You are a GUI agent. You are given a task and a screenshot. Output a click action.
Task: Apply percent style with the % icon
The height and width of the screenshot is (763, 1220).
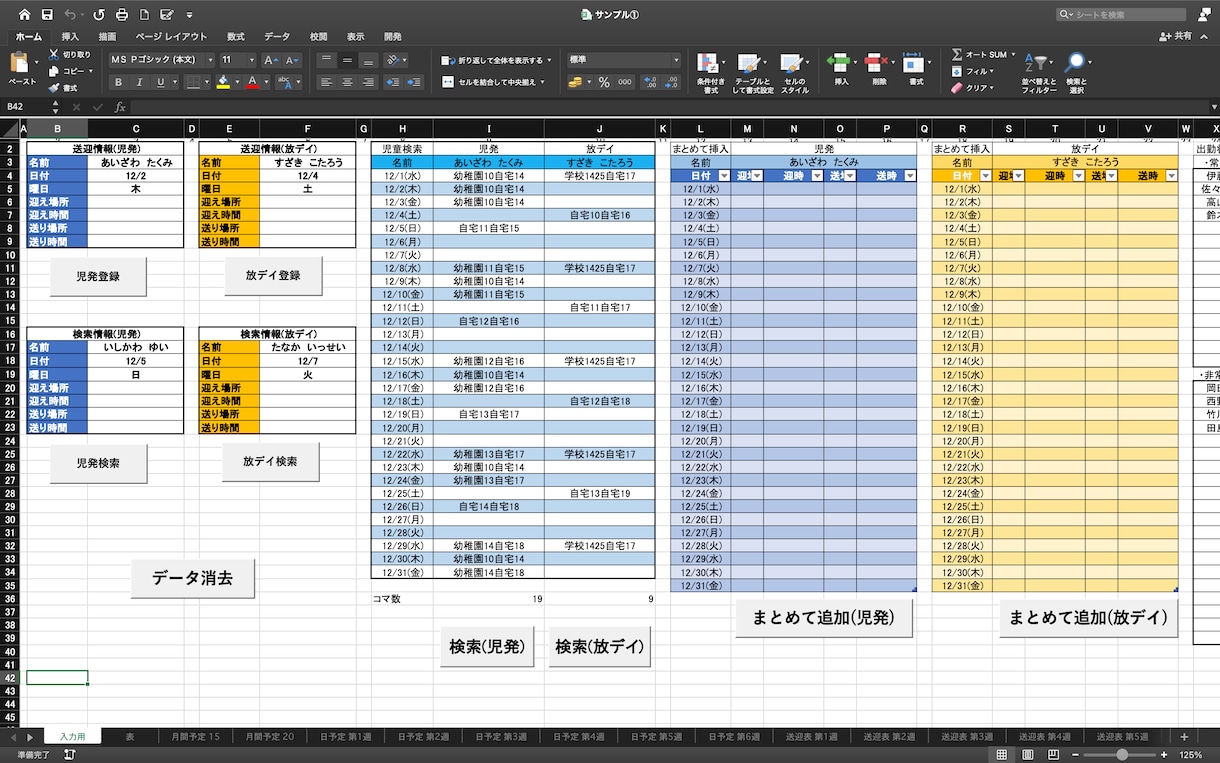(604, 83)
